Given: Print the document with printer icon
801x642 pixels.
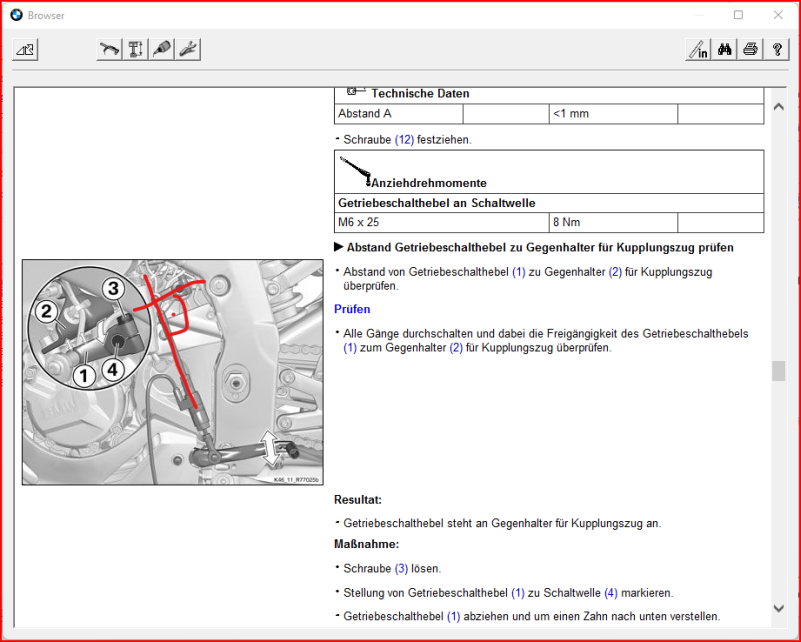Looking at the screenshot, I should click(750, 49).
